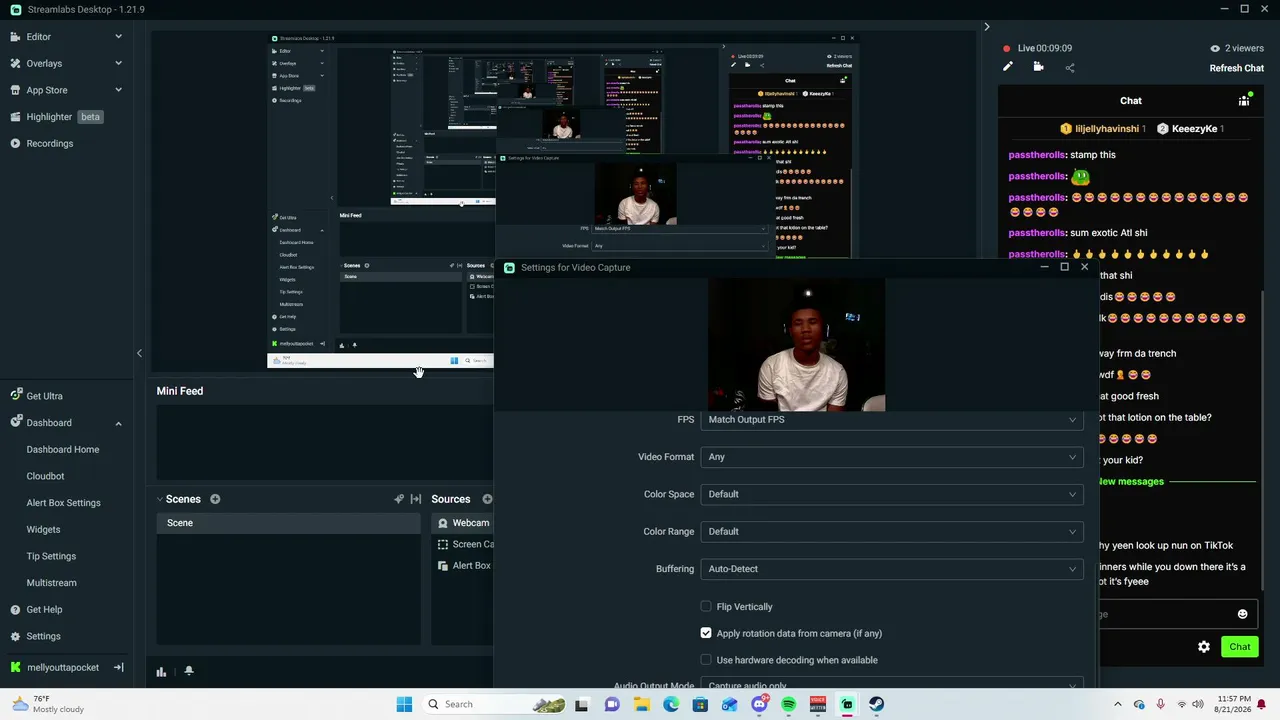The width and height of the screenshot is (1280, 720).
Task: Expand the App Store menu chevron
Action: [118, 90]
